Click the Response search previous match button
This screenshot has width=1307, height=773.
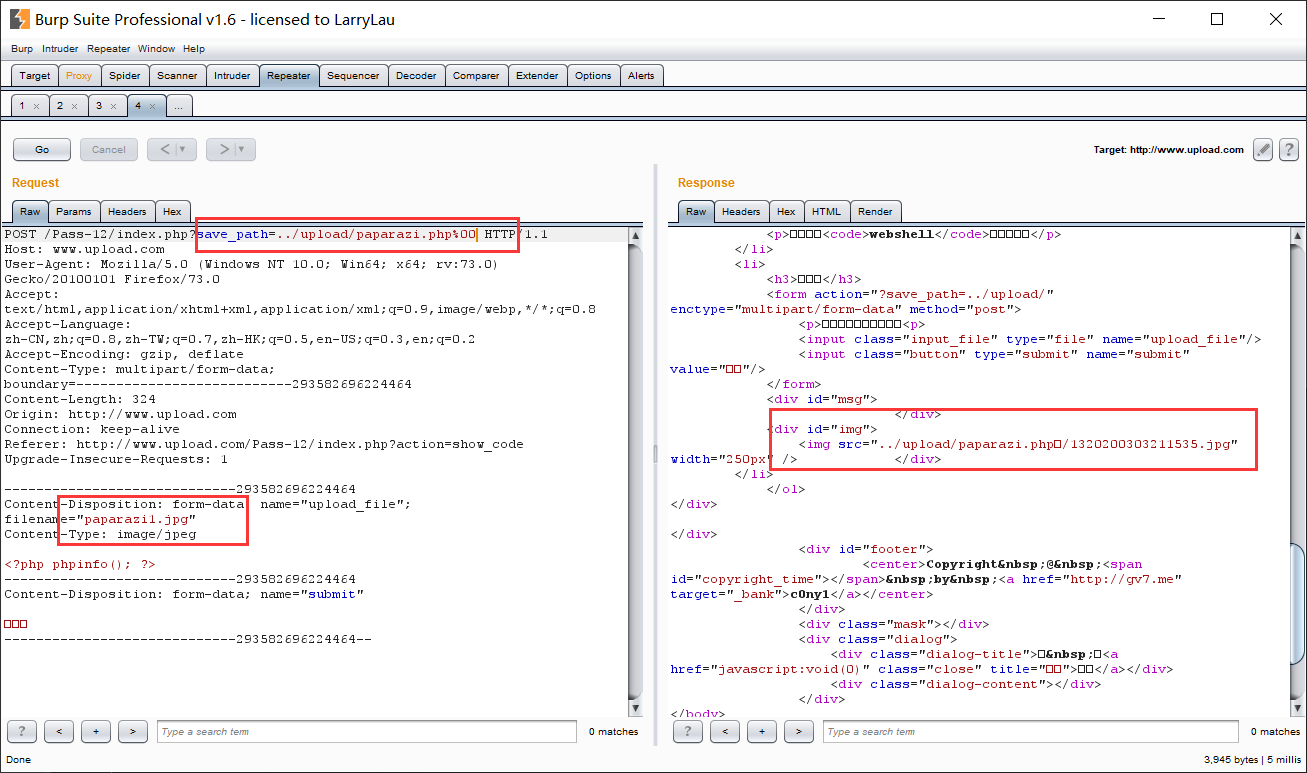725,731
